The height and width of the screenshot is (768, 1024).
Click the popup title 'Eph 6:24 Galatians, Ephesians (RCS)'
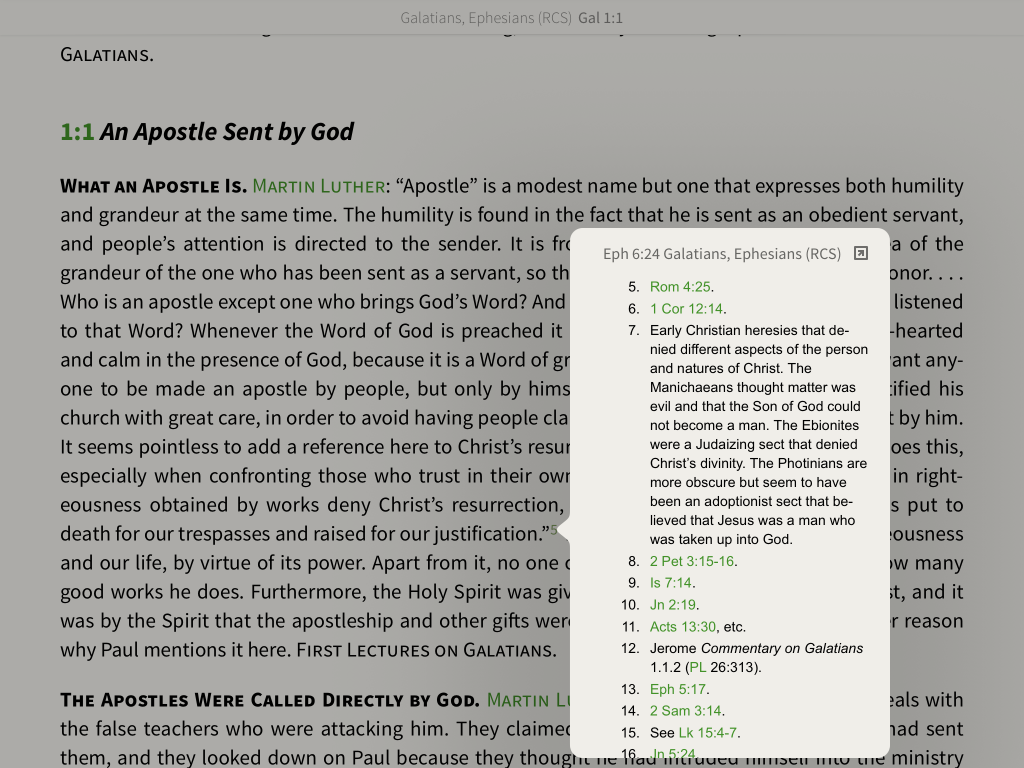coord(722,253)
